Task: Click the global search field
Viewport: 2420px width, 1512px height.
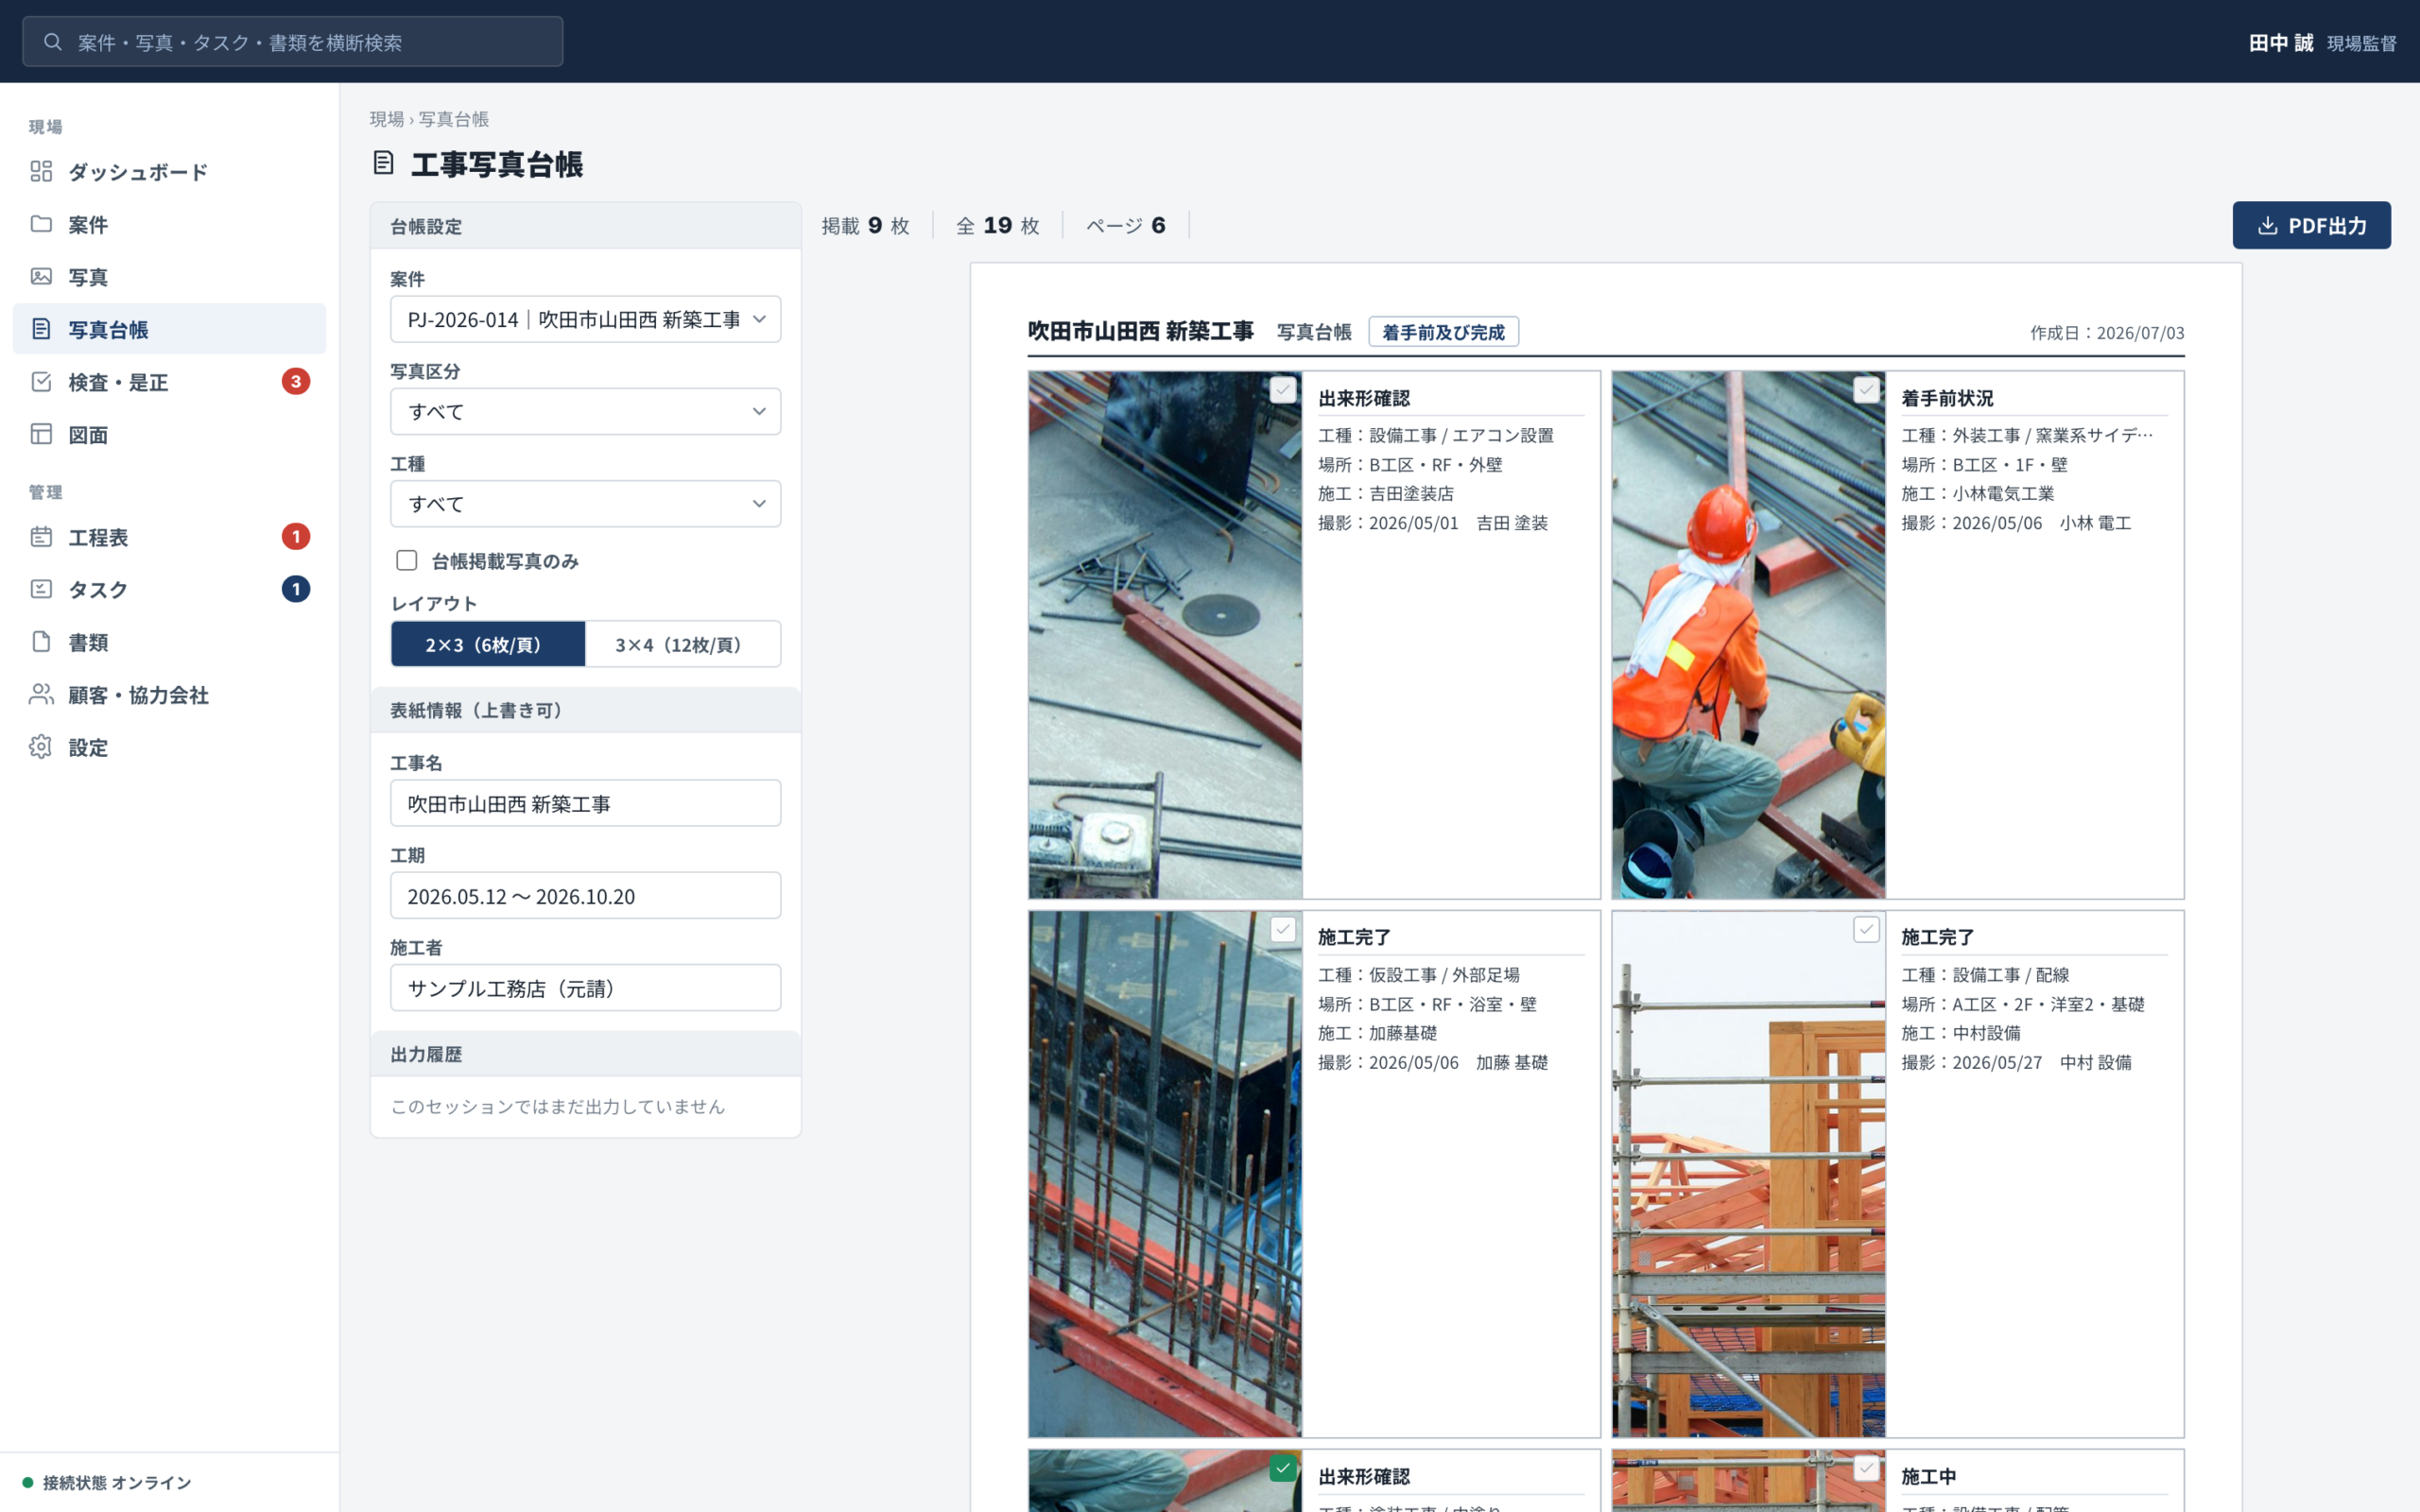Action: point(293,42)
